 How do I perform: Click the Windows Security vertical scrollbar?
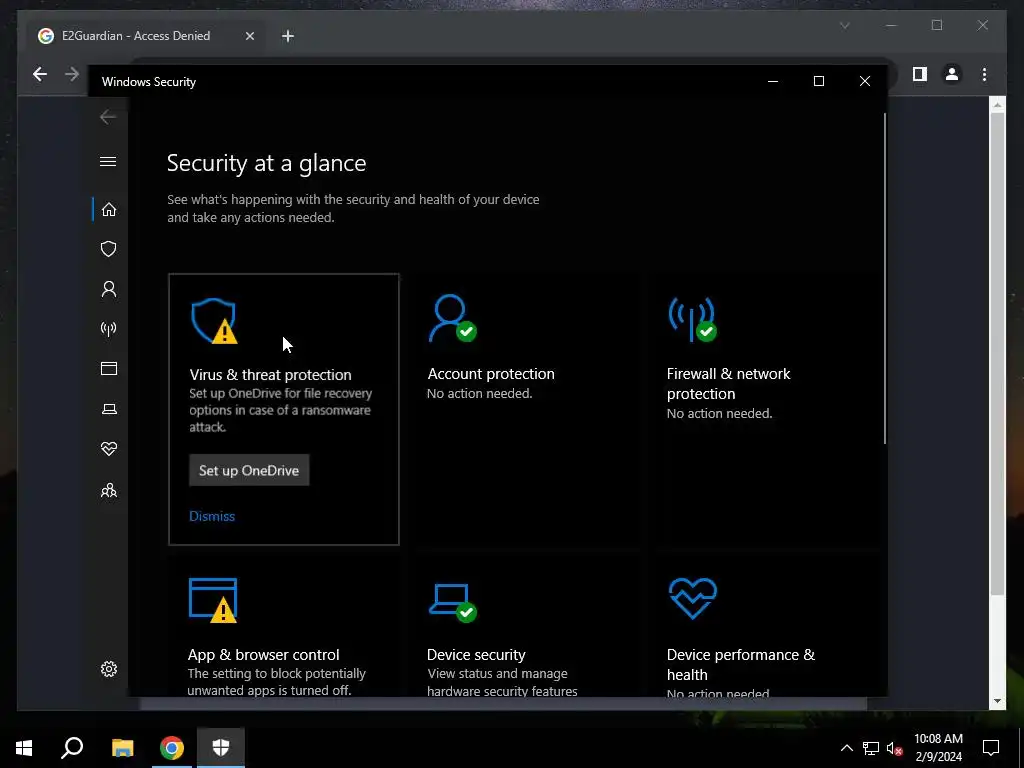(x=885, y=278)
